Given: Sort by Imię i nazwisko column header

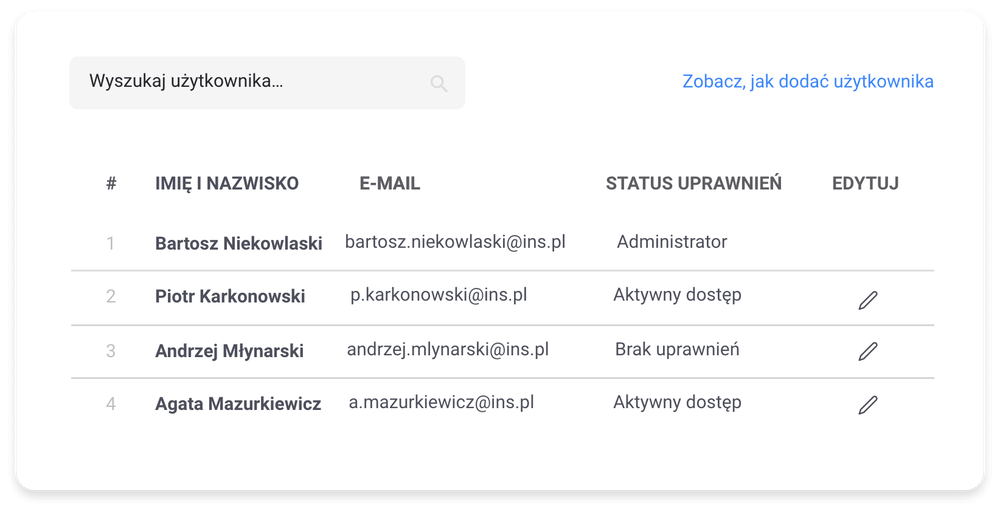Looking at the screenshot, I should pyautogui.click(x=227, y=184).
